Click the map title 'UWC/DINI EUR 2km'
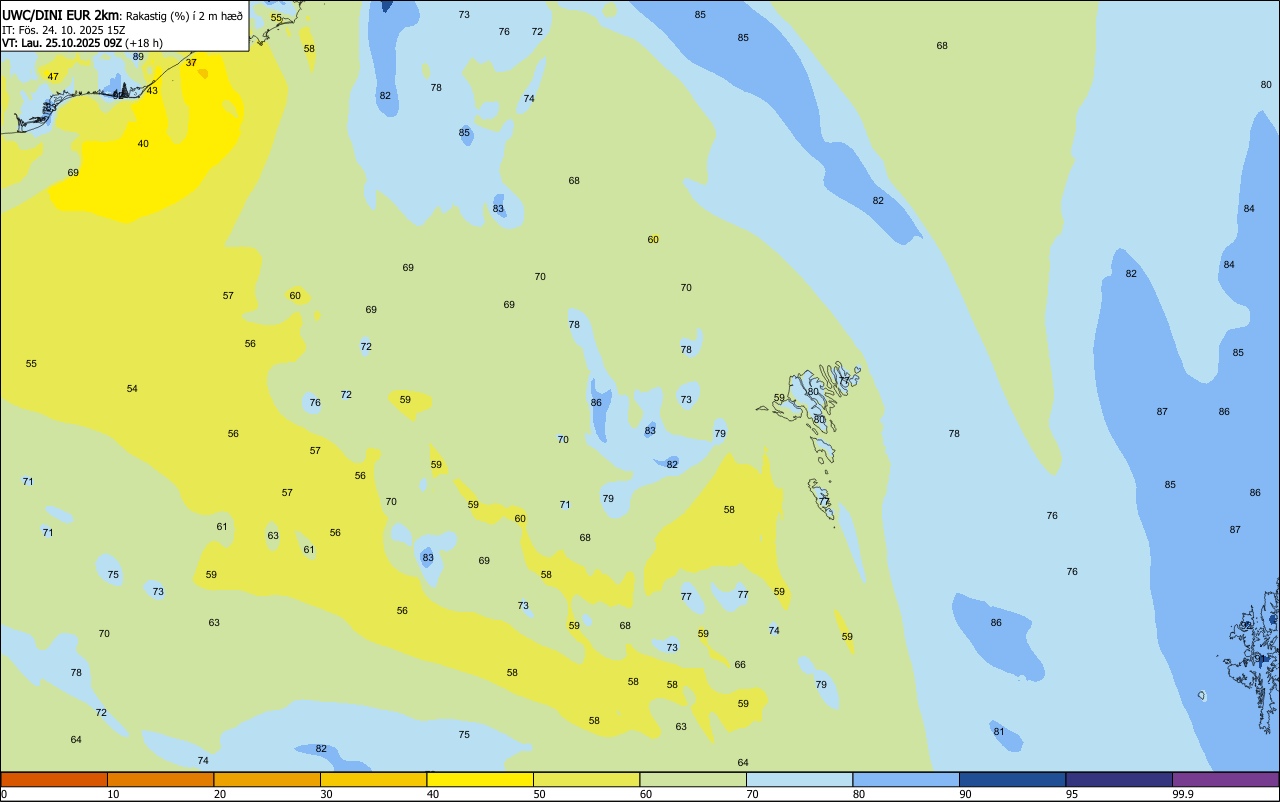 pos(61,15)
